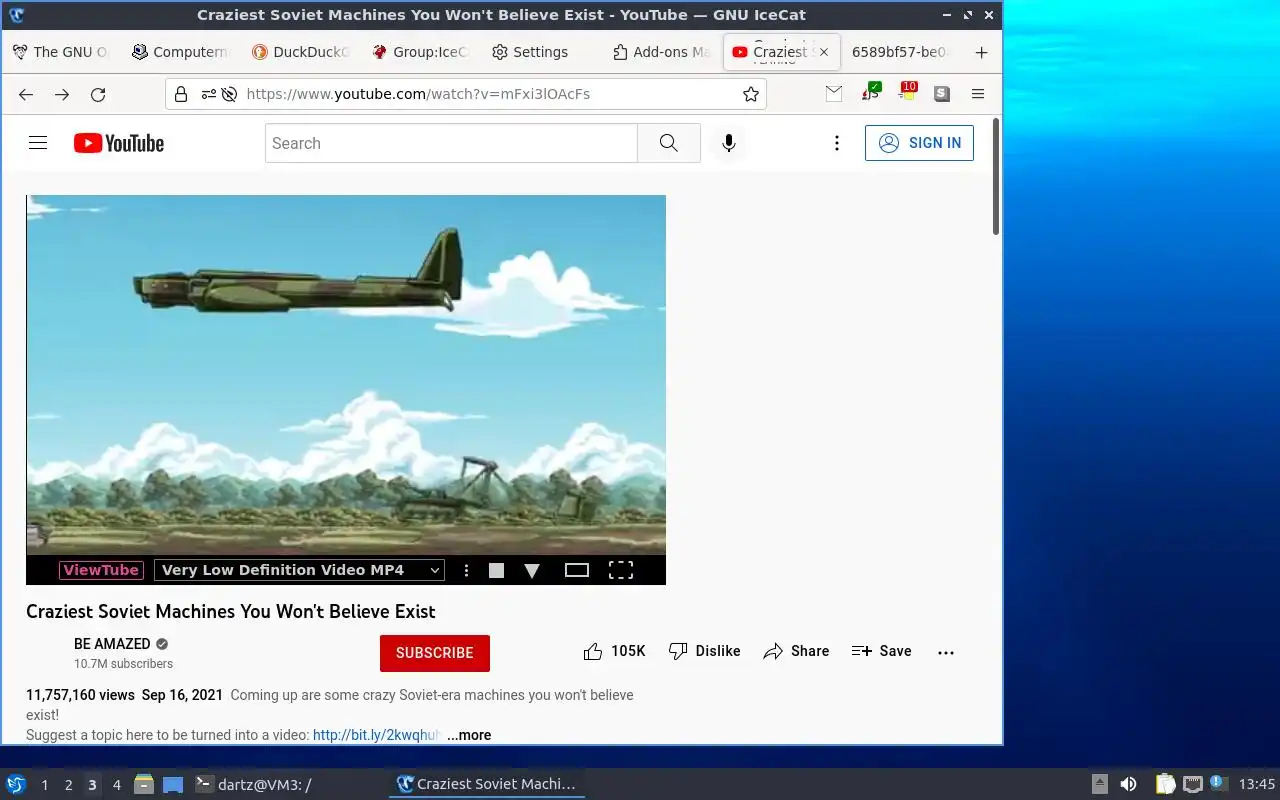Switch to the Settings tab

tap(541, 52)
